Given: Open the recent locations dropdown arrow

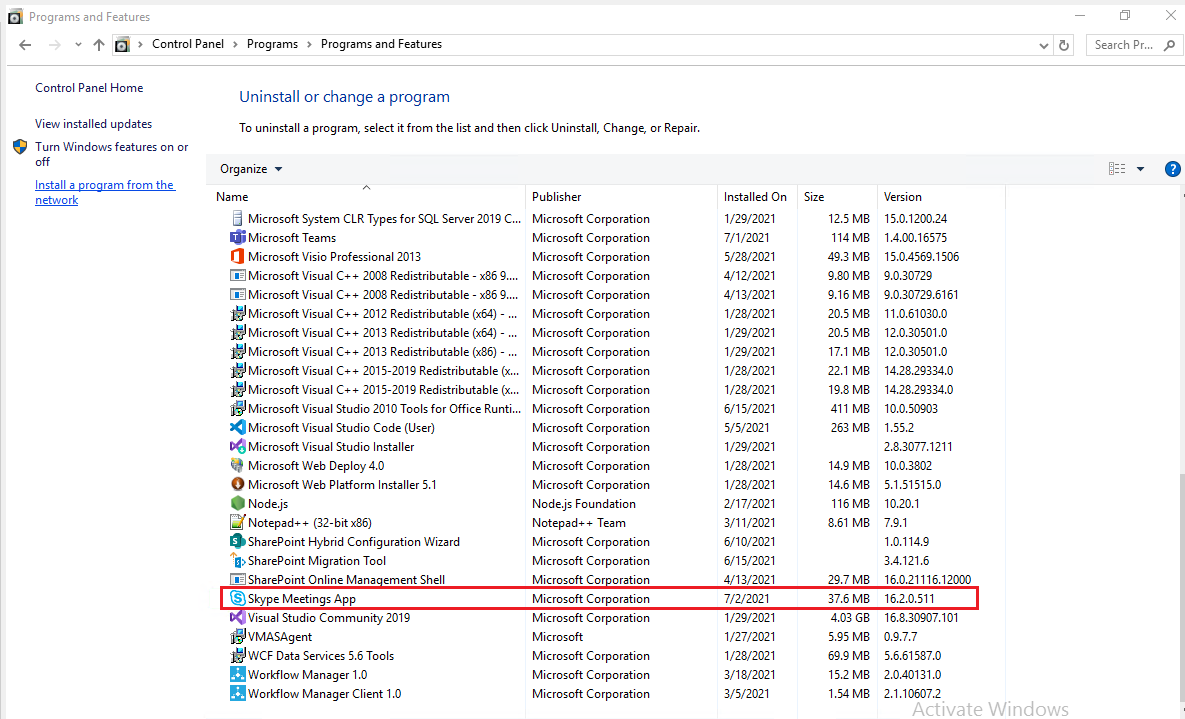Looking at the screenshot, I should [x=78, y=45].
